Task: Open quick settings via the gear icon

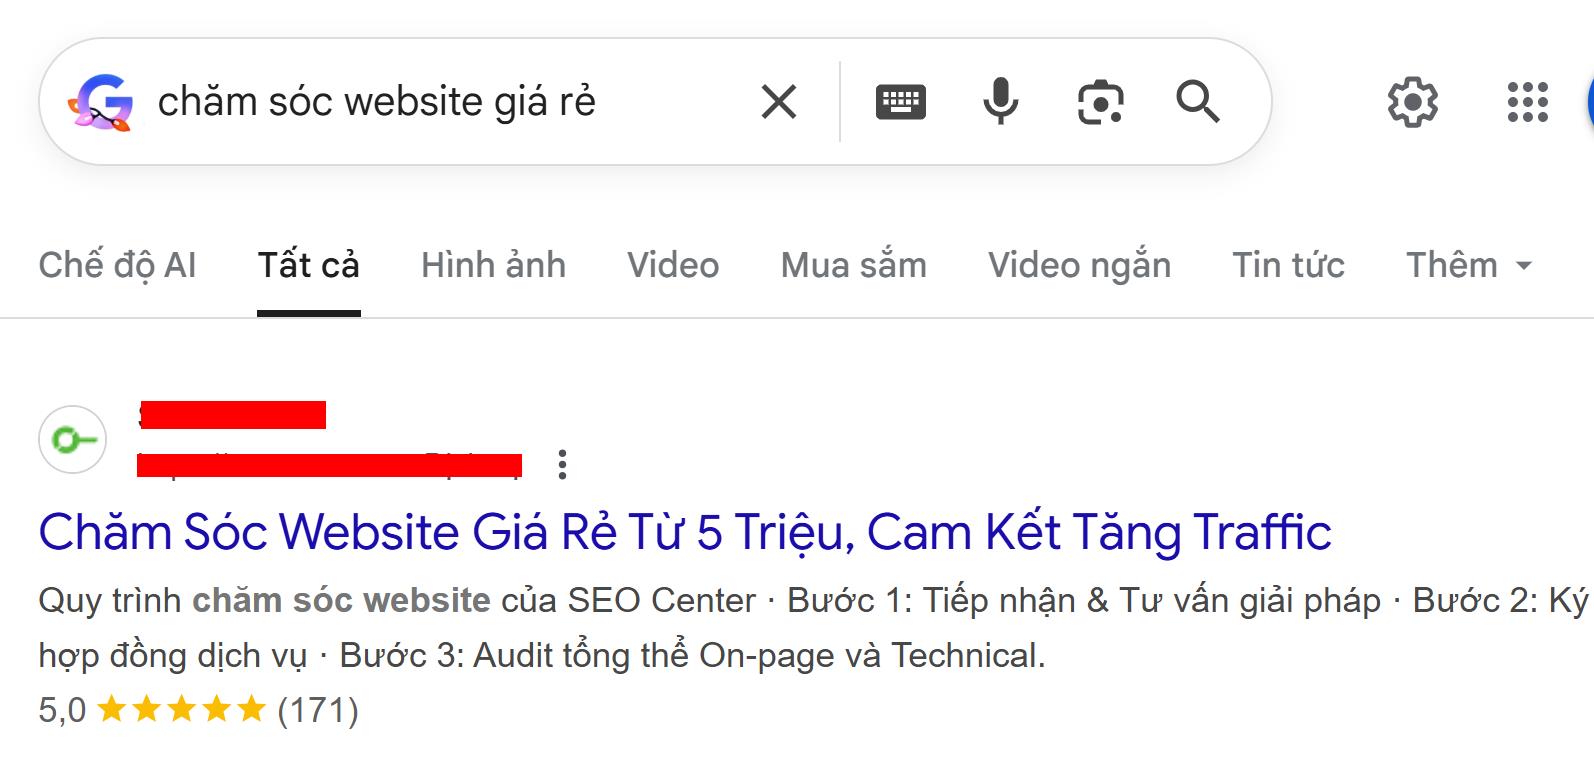Action: point(1413,100)
